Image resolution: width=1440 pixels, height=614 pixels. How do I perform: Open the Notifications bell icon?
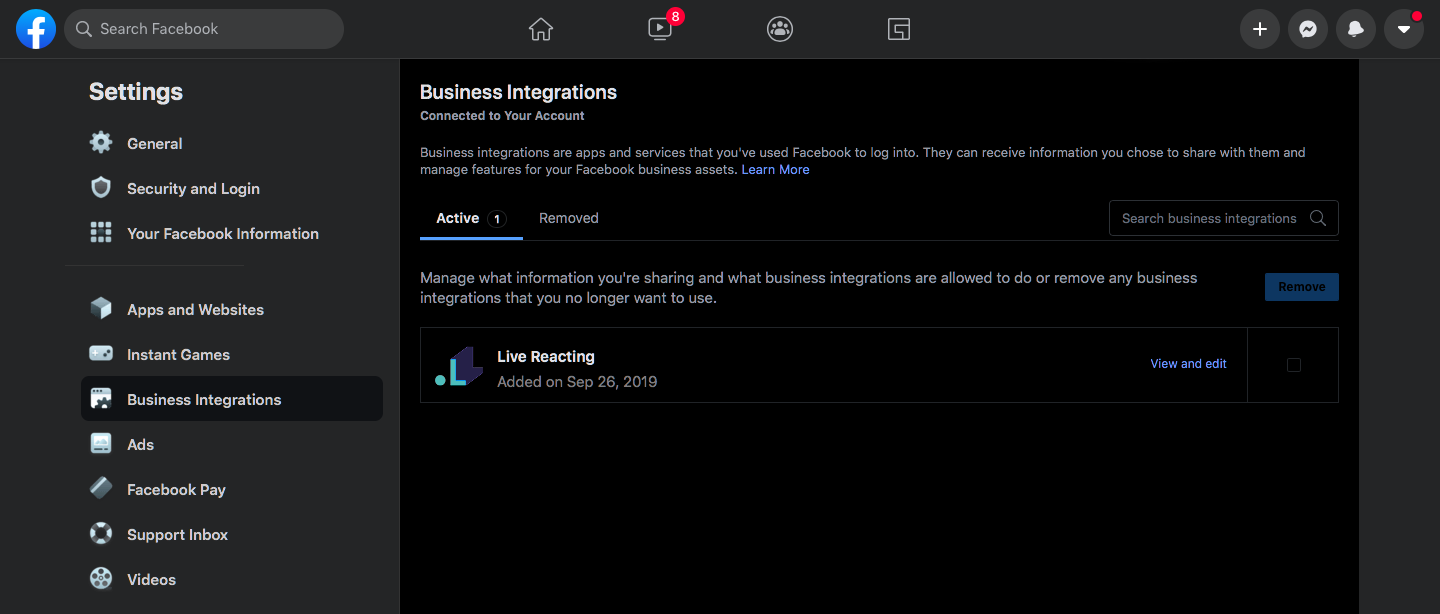tap(1356, 29)
